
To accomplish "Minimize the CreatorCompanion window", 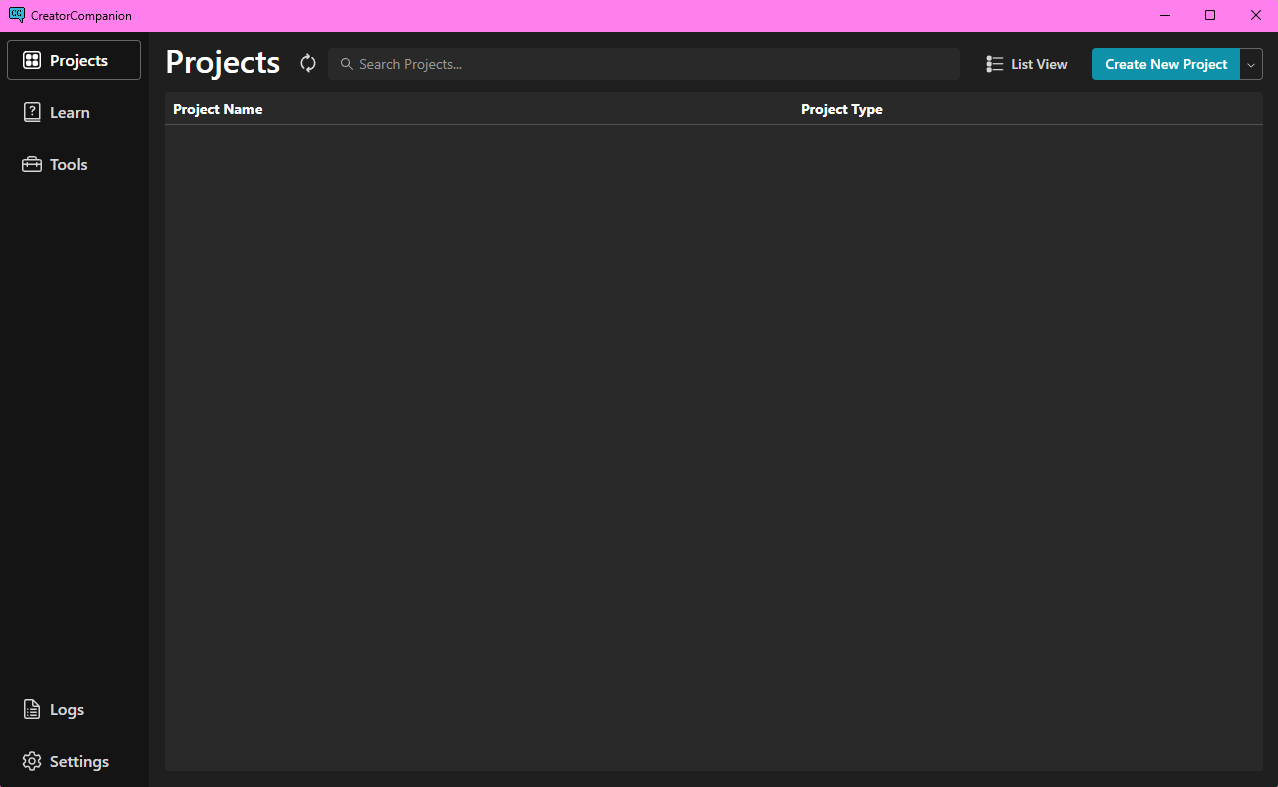I will tap(1164, 15).
